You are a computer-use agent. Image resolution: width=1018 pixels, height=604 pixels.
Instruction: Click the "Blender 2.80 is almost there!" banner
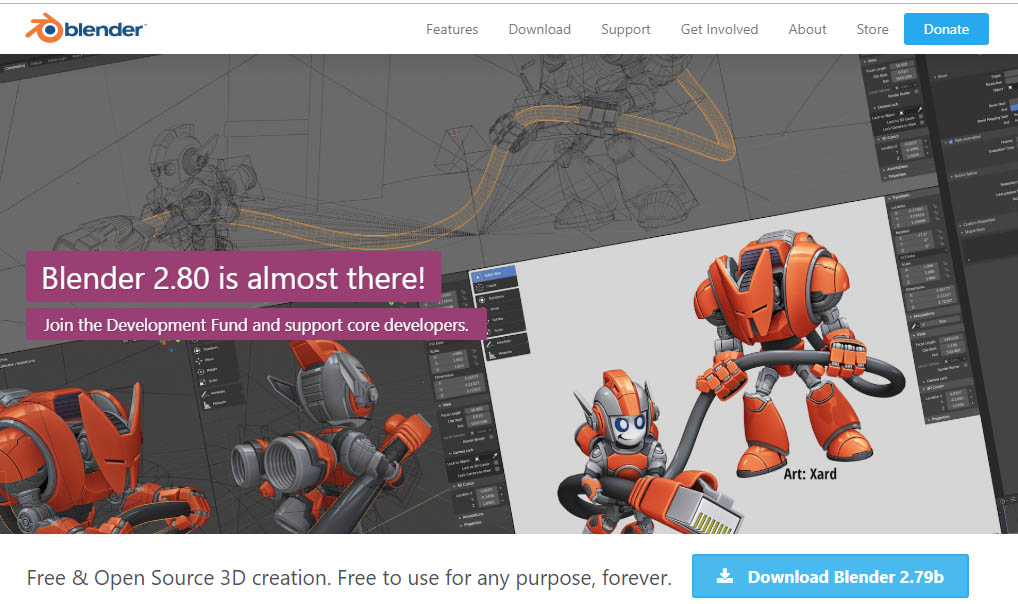point(233,276)
